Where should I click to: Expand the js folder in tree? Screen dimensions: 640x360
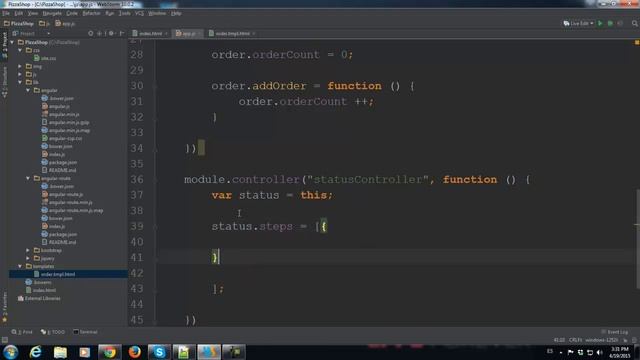pos(20,74)
